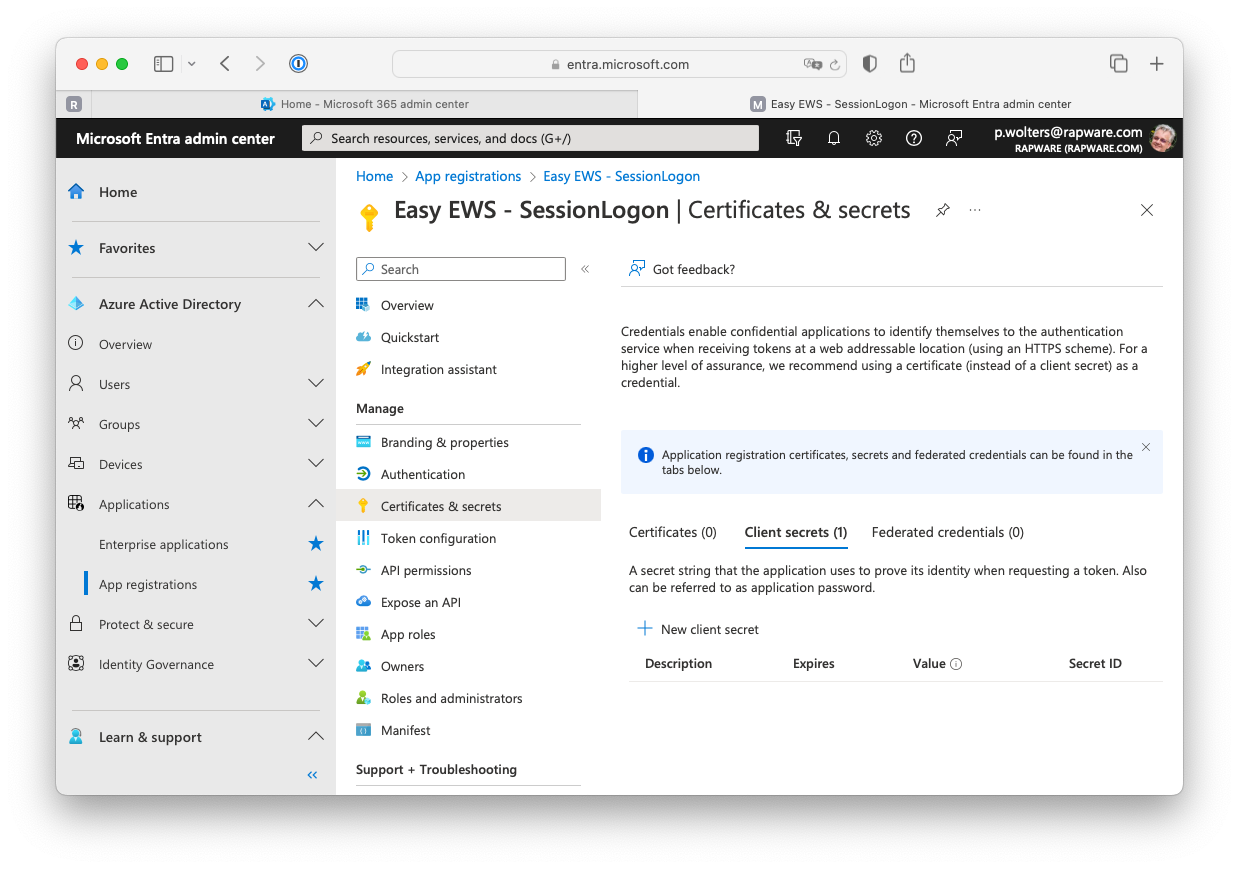The height and width of the screenshot is (869, 1239).
Task: Collapse the Applications menu
Action: [316, 503]
